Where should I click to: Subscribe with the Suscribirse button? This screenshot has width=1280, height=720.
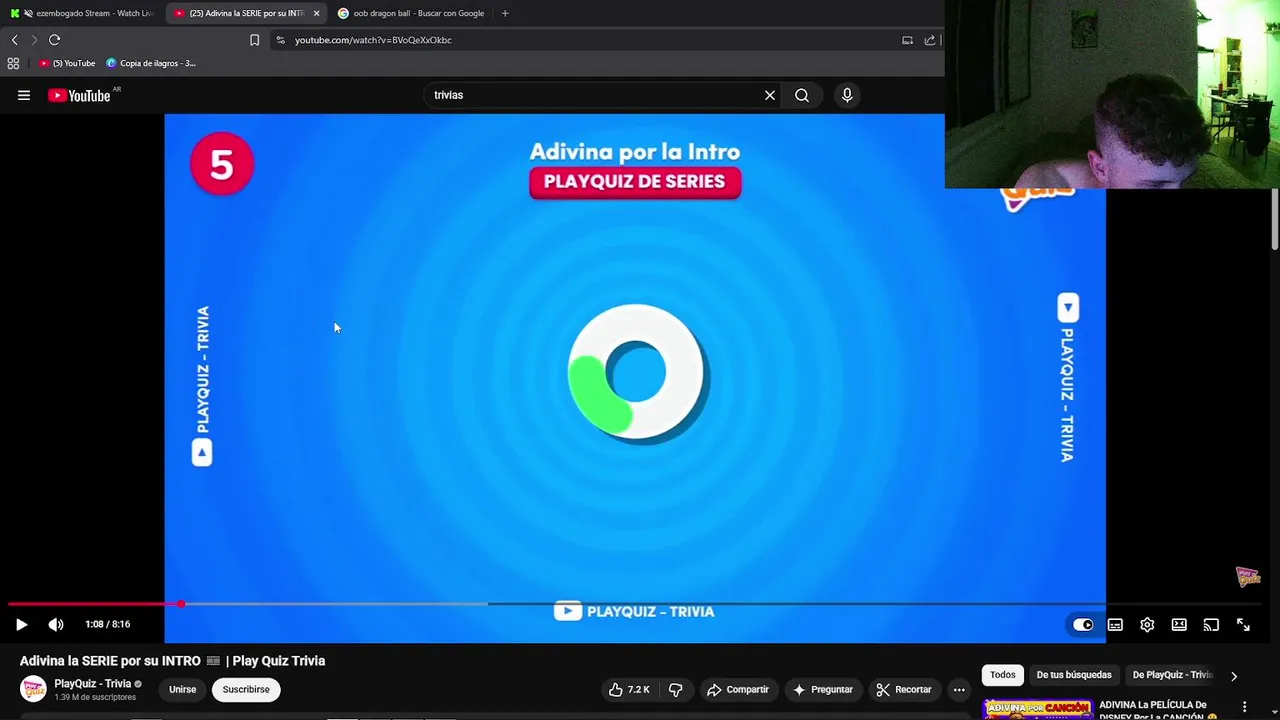(246, 689)
